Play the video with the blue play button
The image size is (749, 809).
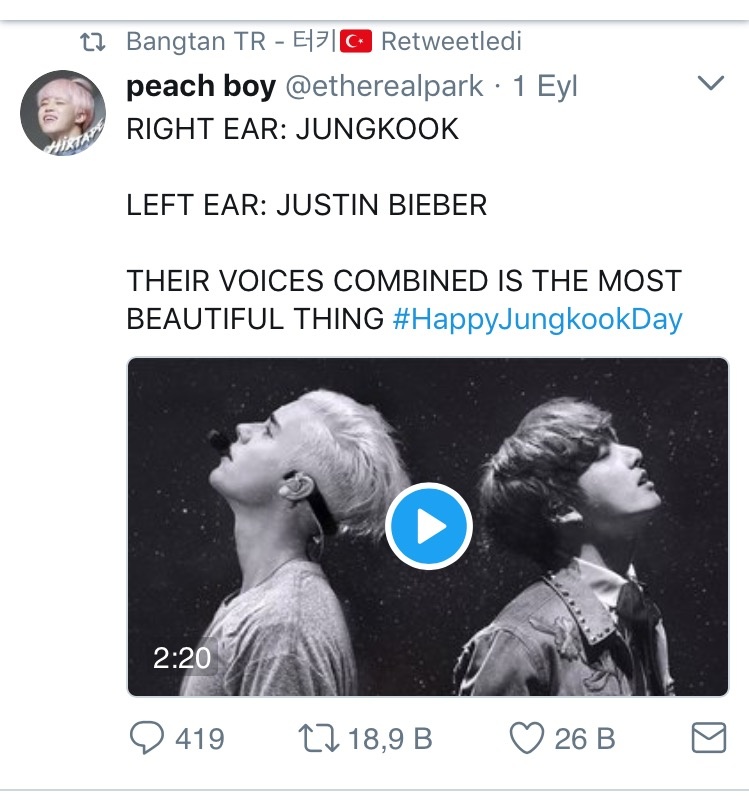click(x=429, y=526)
